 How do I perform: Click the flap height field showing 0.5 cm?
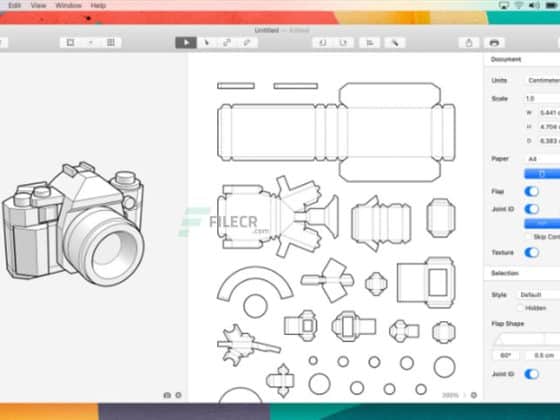542,355
